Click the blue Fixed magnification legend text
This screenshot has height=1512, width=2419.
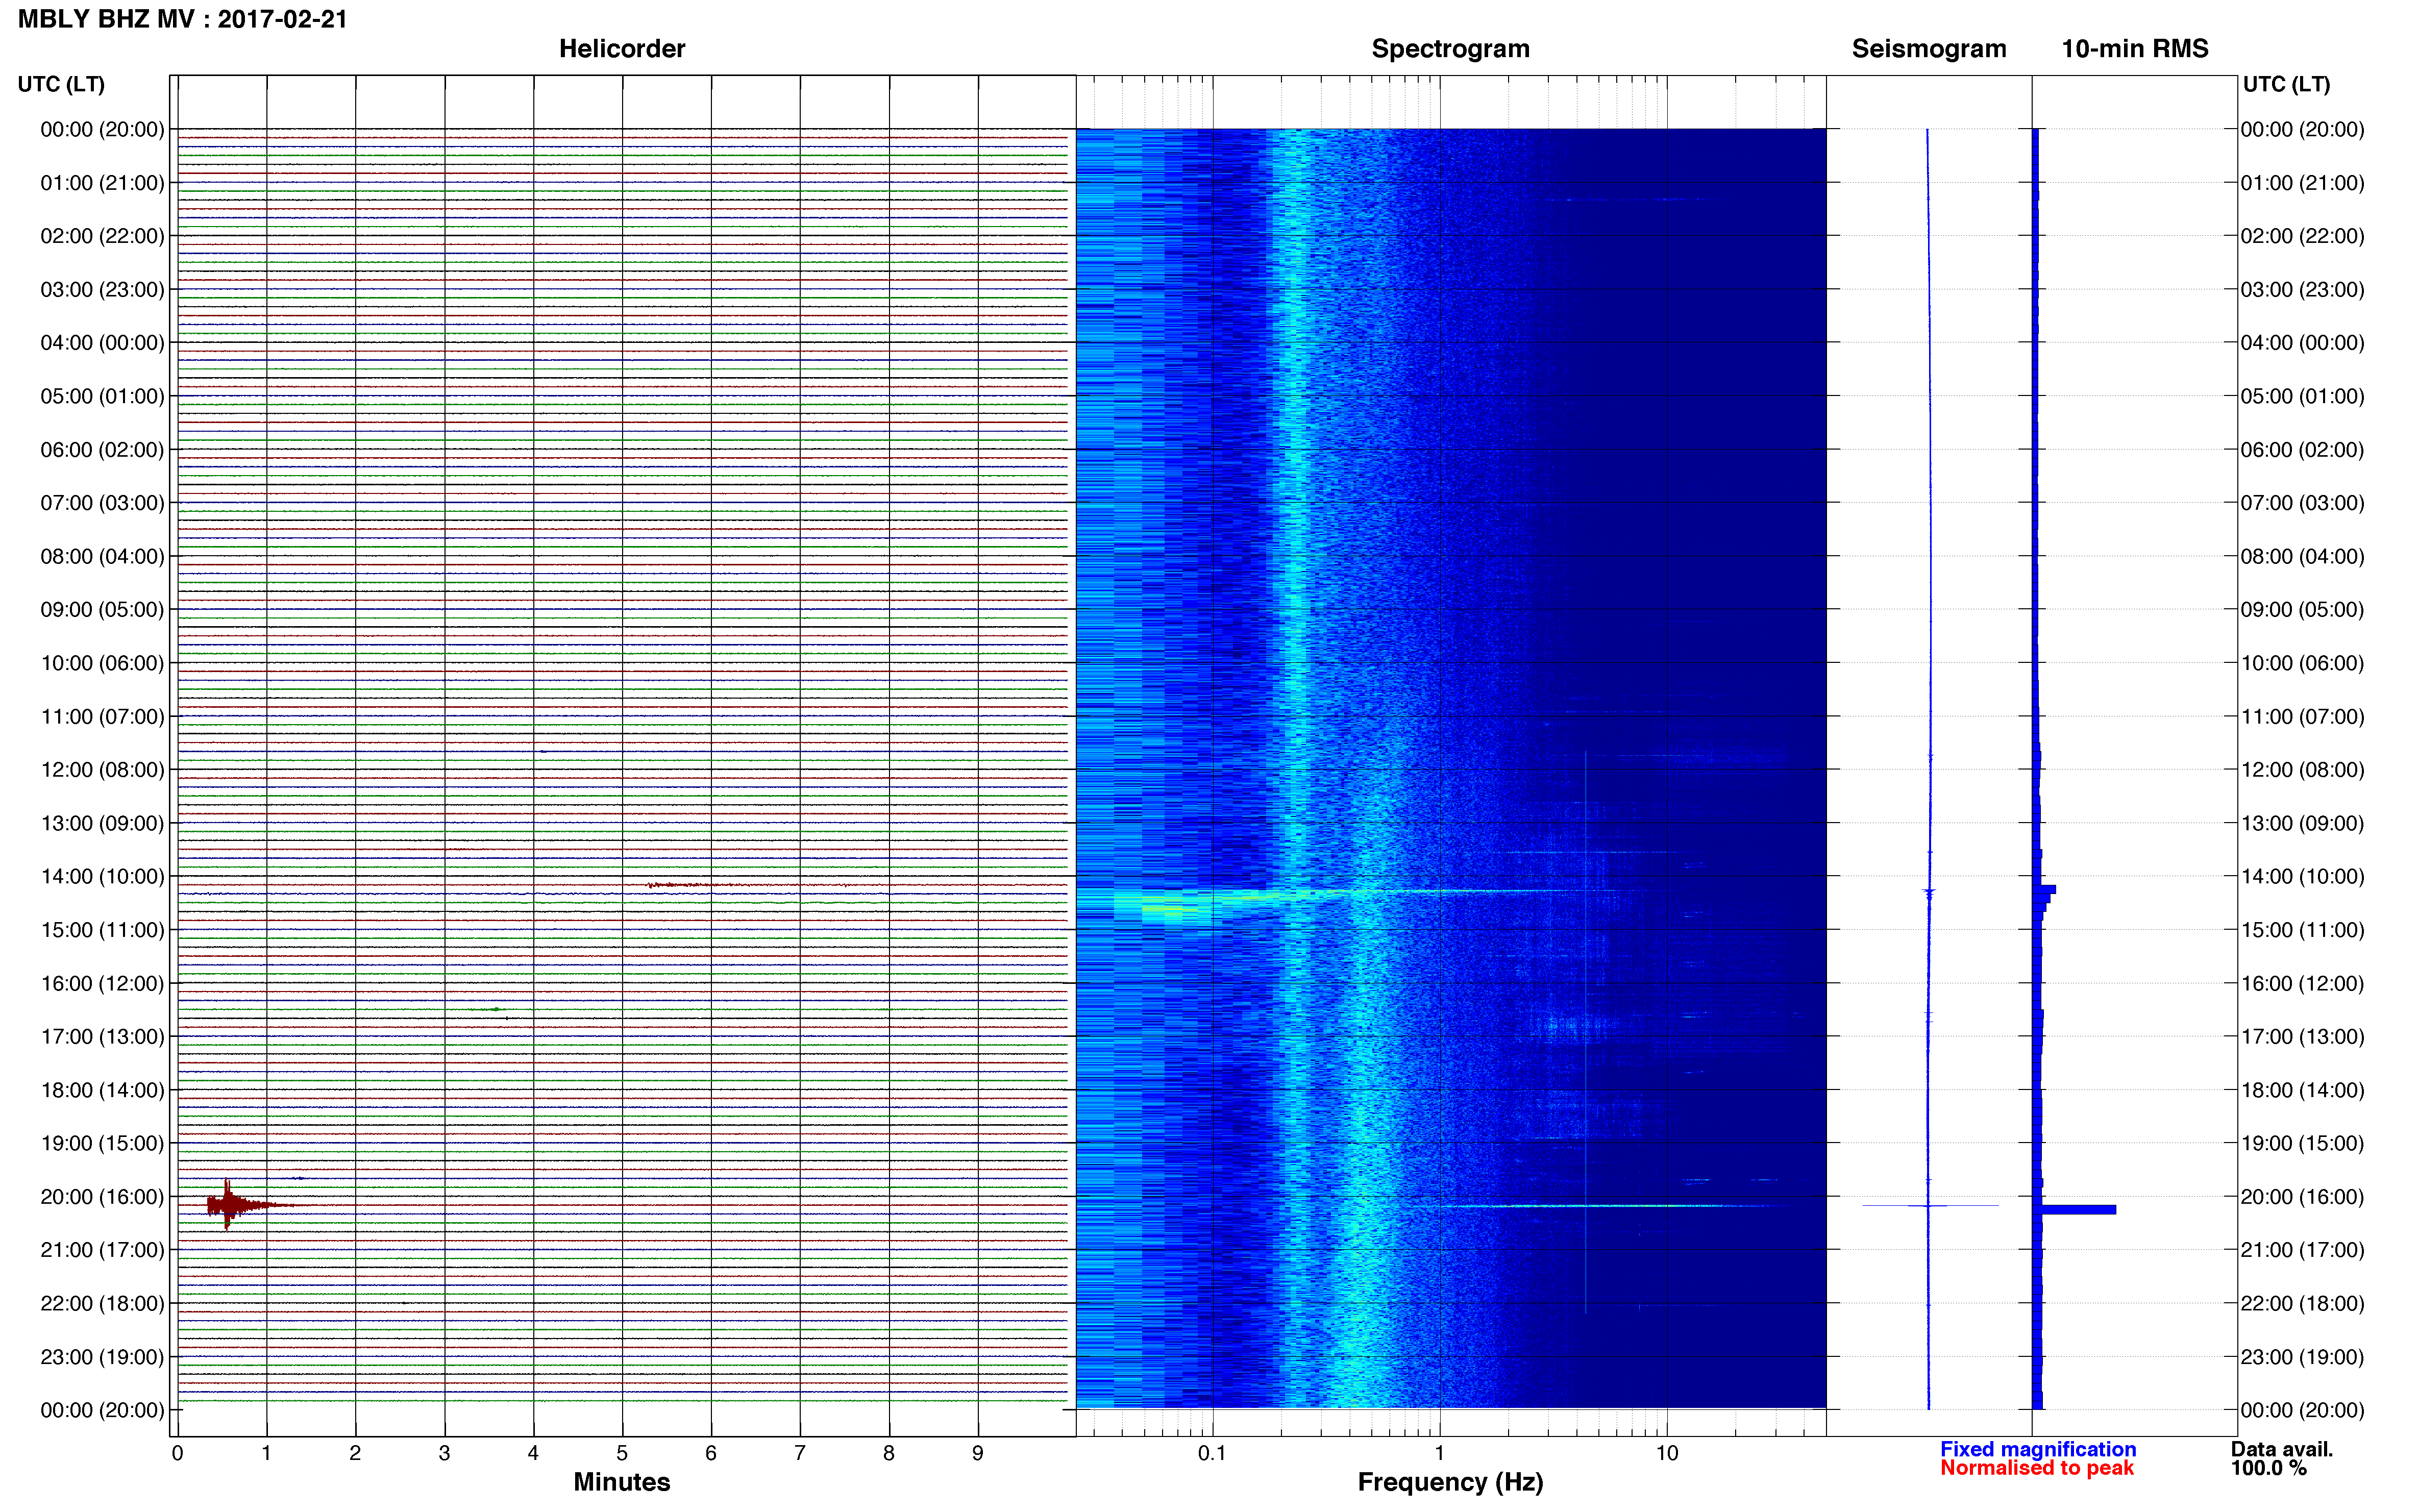tap(2037, 1449)
